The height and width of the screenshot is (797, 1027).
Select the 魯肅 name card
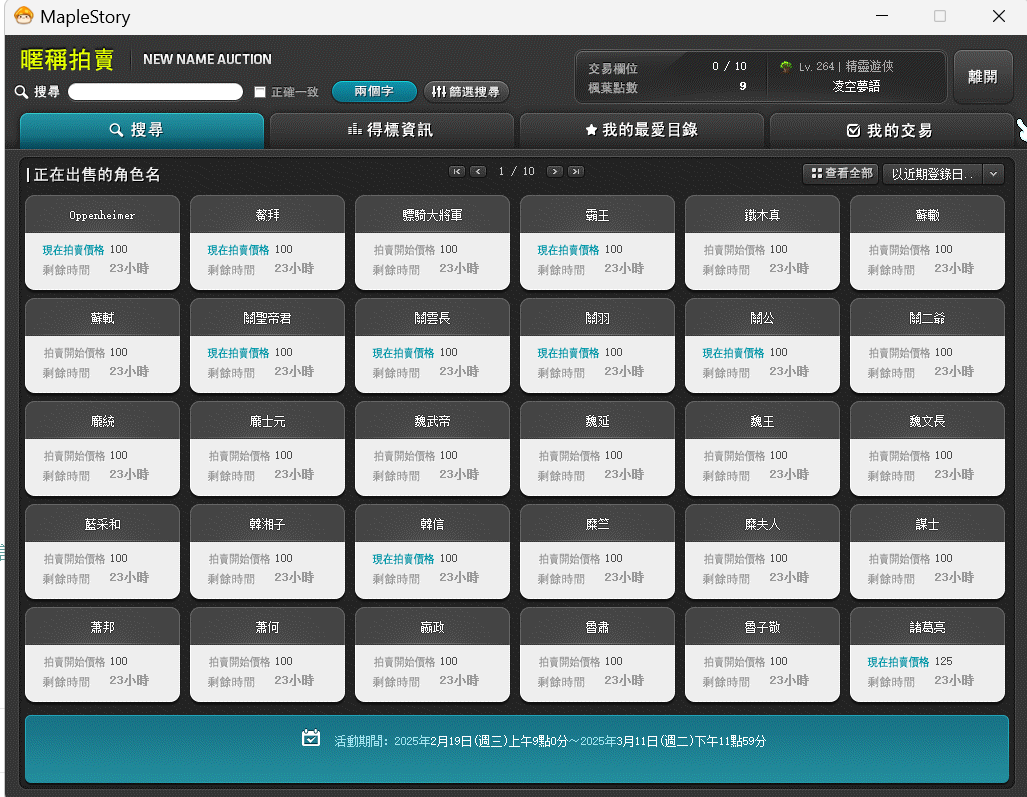click(597, 655)
